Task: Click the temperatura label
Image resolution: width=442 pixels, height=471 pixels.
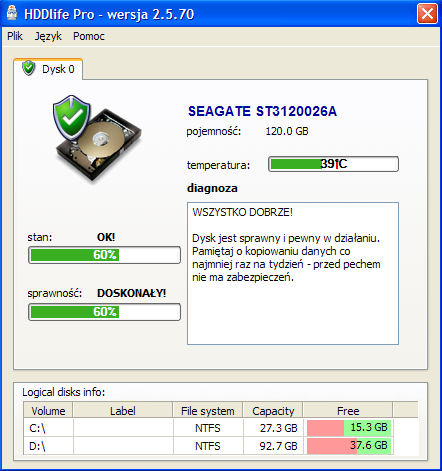Action: coord(218,165)
